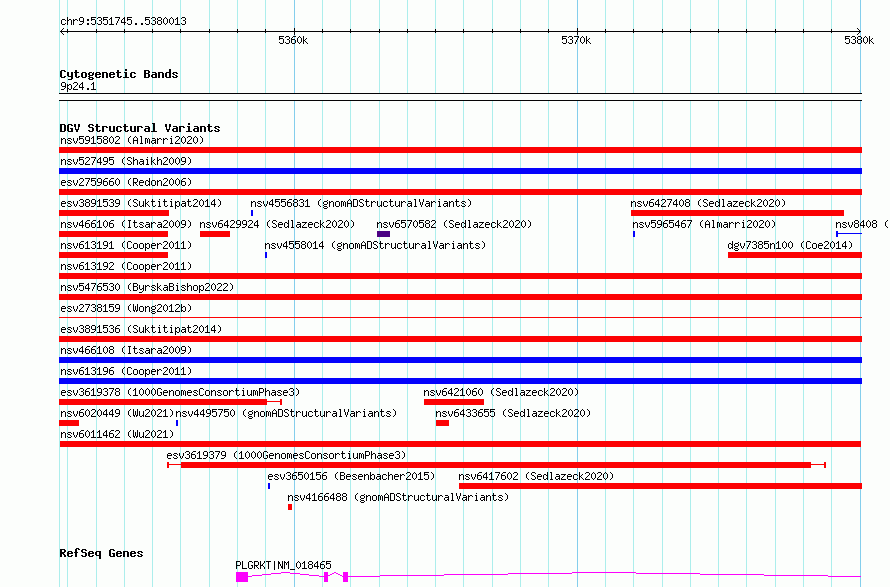Click the nsv5915802 (Almarri2020) variant label
The width and height of the screenshot is (890, 587).
click(x=132, y=140)
